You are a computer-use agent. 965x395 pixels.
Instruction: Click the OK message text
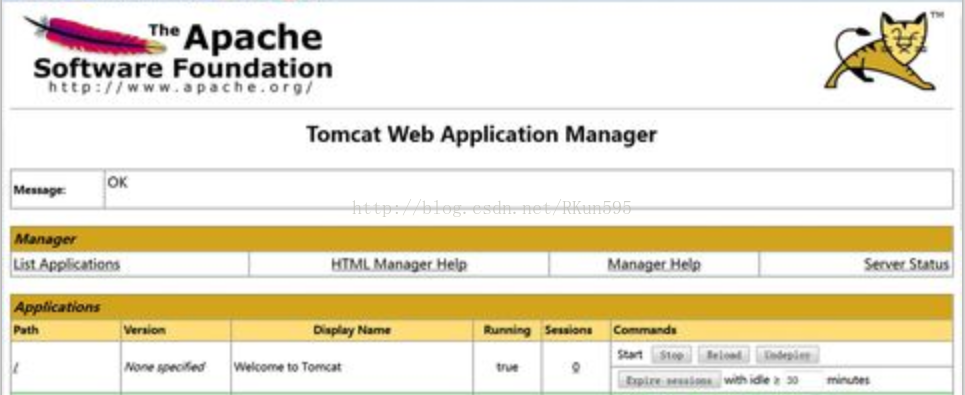[118, 182]
